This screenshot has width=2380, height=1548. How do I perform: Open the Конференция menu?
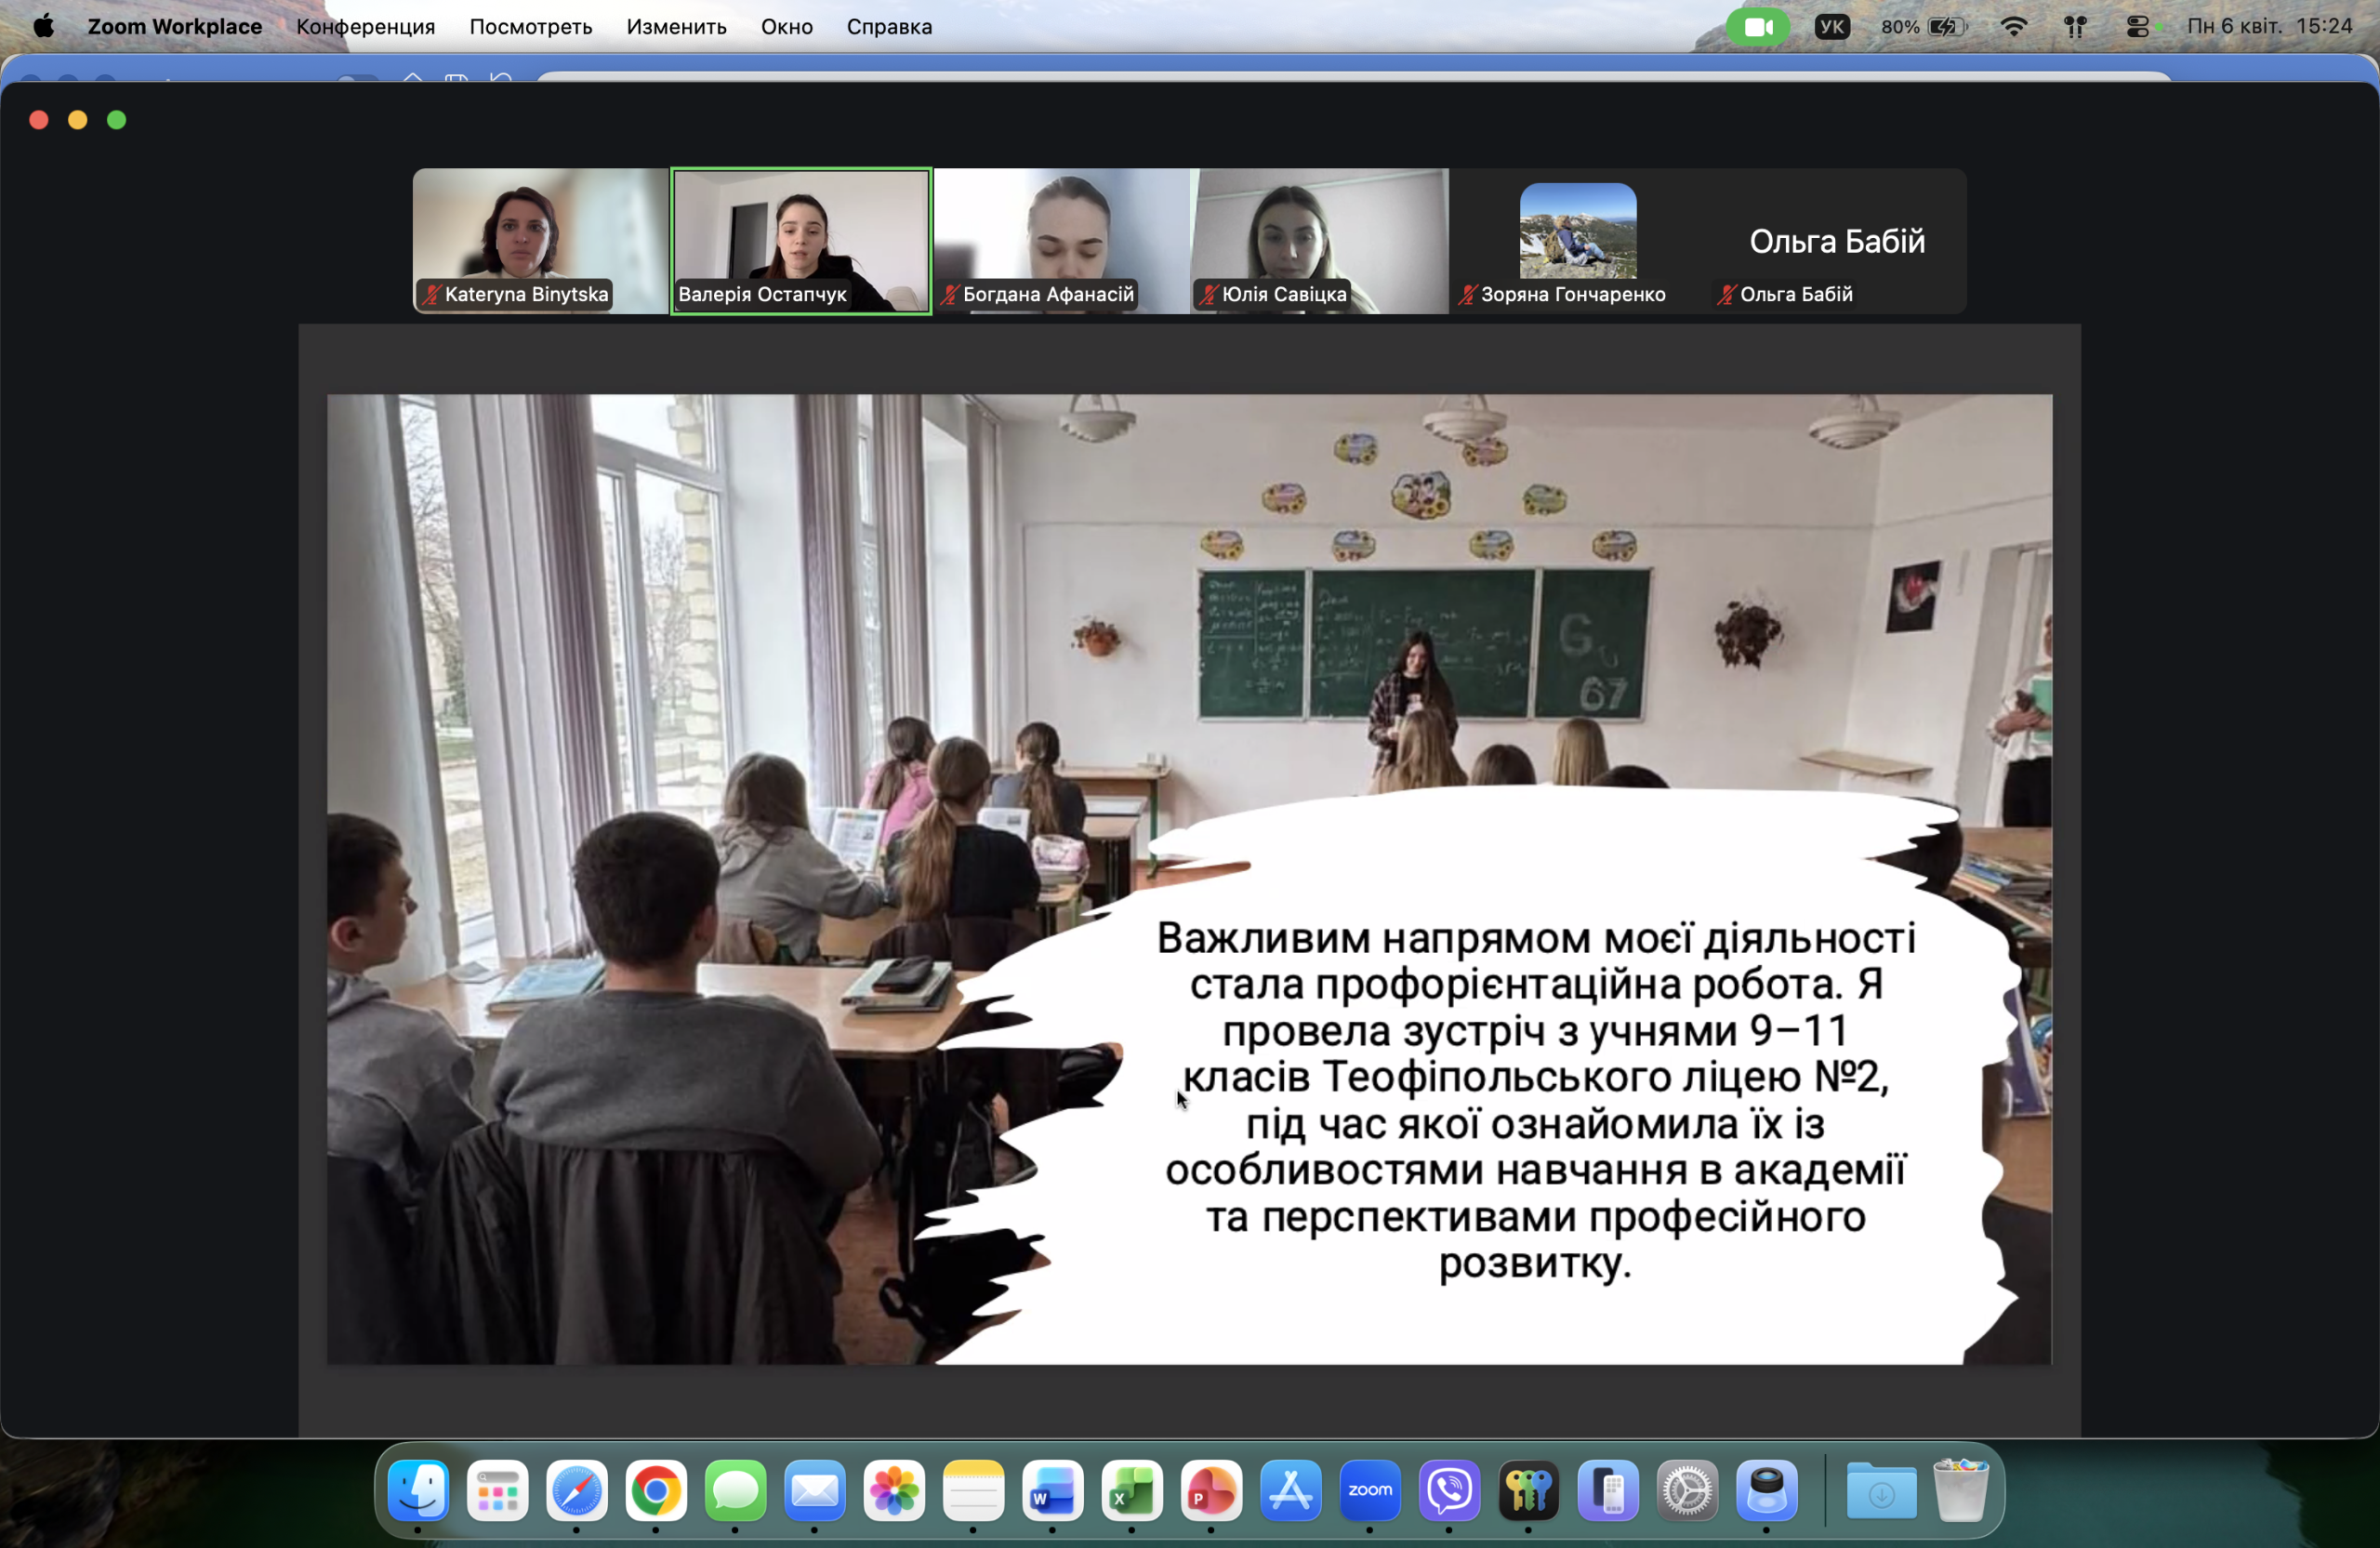pos(365,27)
